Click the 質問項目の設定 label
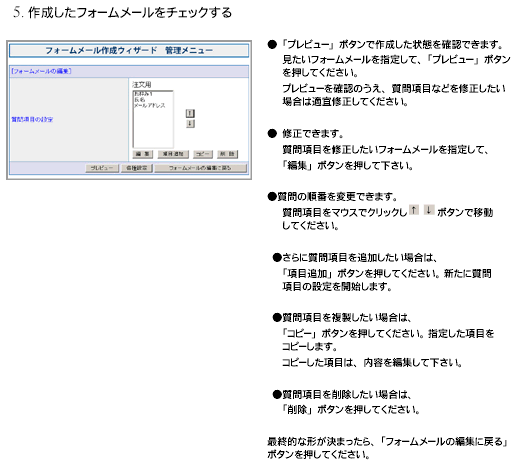Viewport: 518px width, 469px height. tap(32, 119)
